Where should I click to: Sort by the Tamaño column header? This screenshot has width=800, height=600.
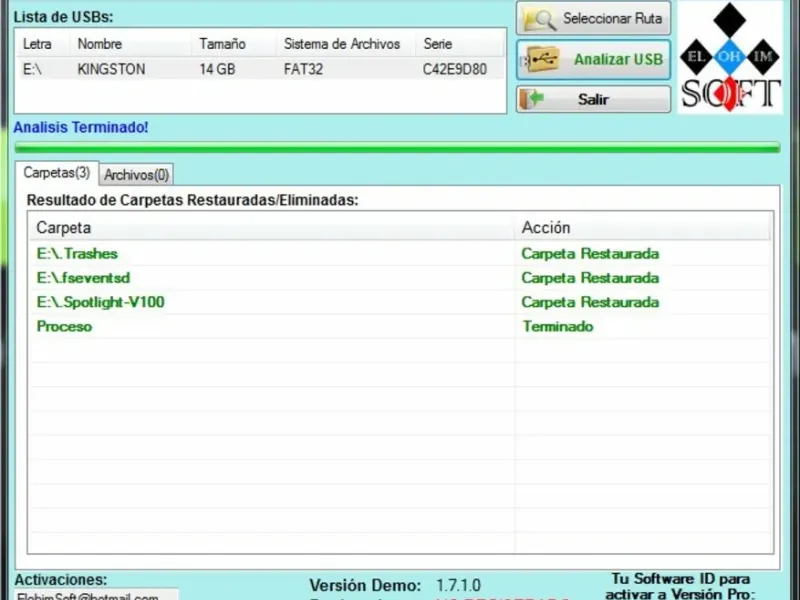[x=234, y=44]
